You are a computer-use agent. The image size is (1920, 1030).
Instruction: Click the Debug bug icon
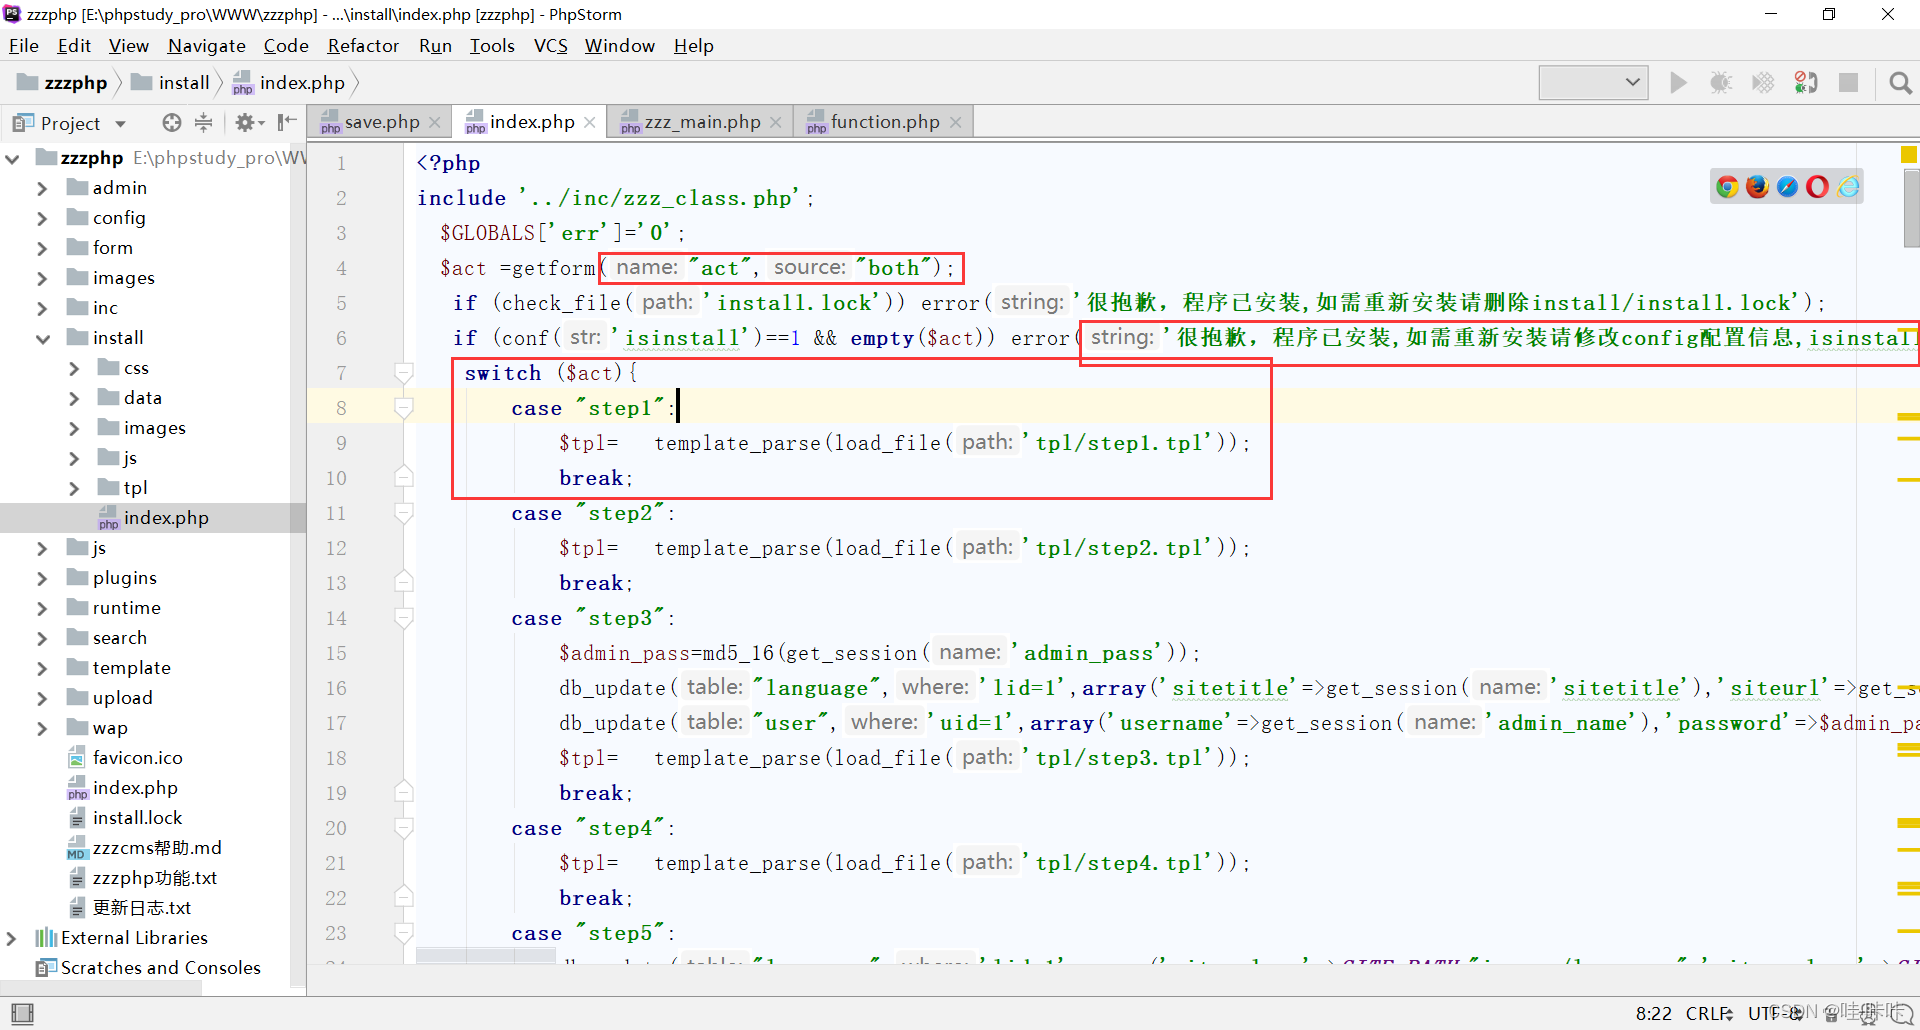(1721, 83)
